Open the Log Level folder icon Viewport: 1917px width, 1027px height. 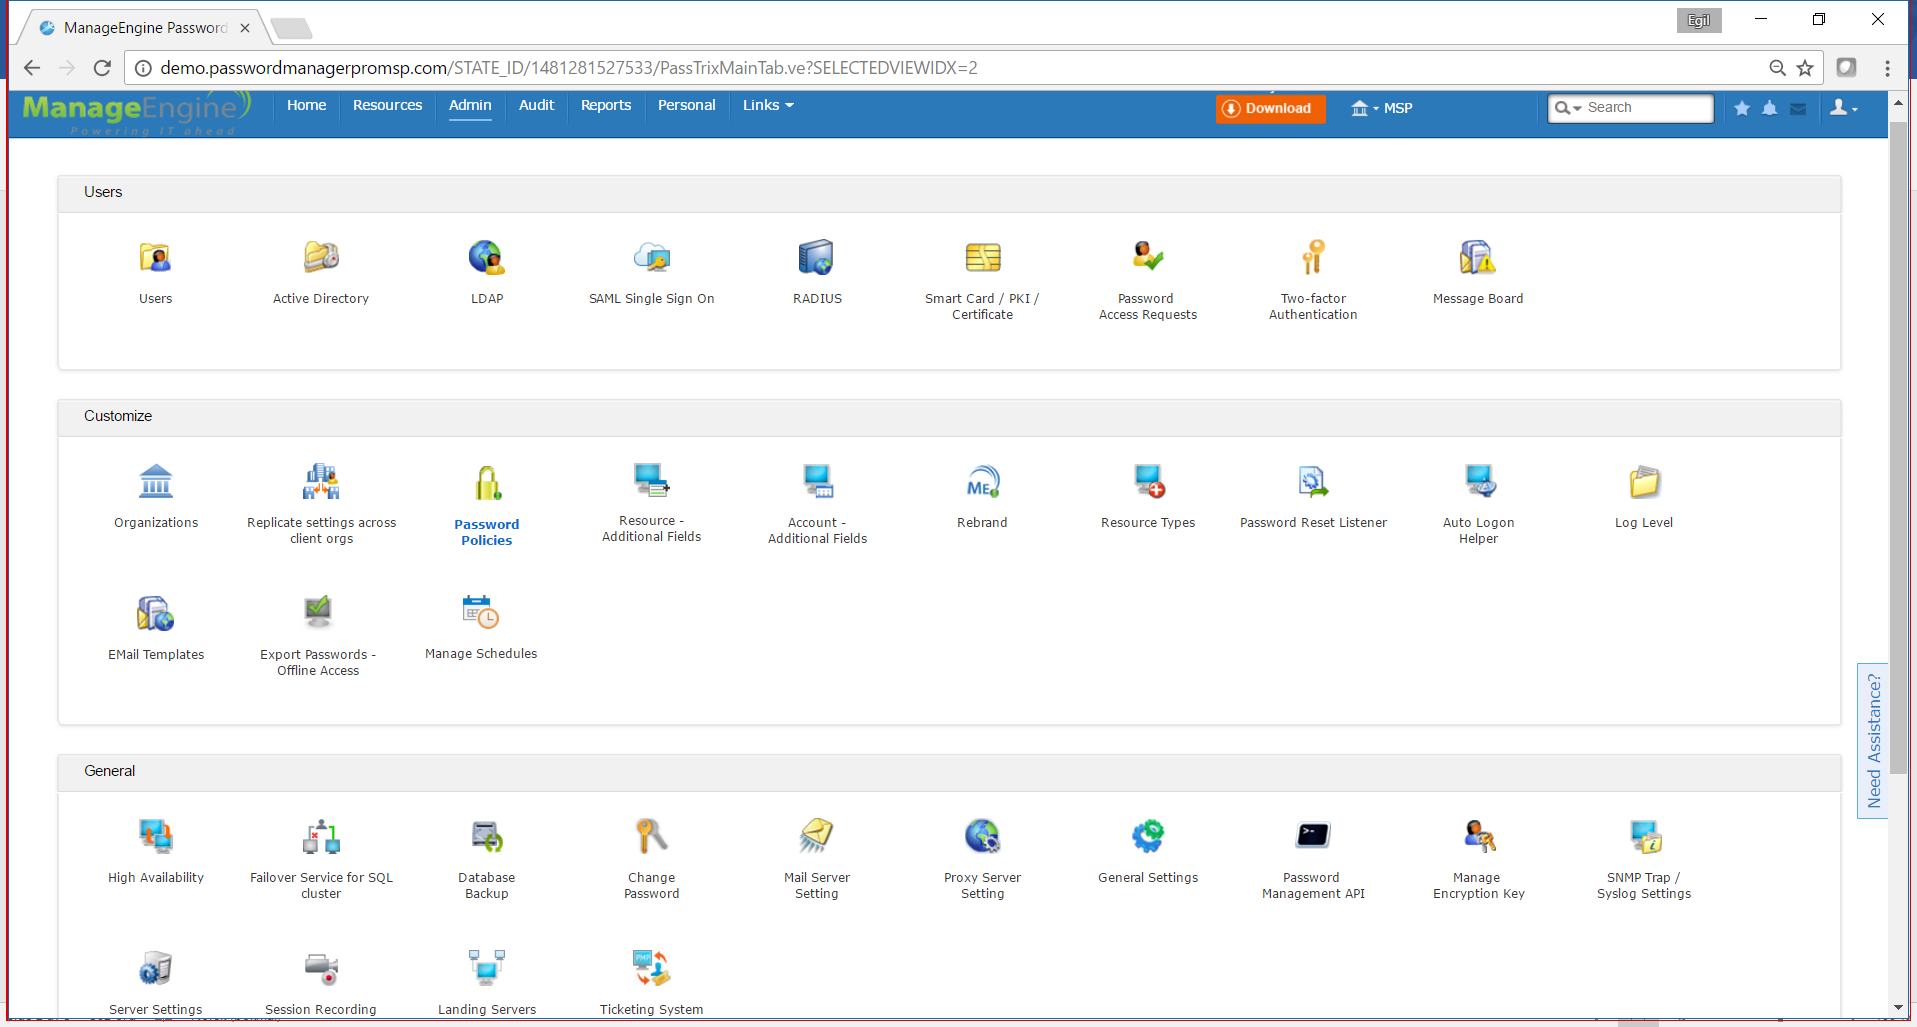pos(1644,482)
